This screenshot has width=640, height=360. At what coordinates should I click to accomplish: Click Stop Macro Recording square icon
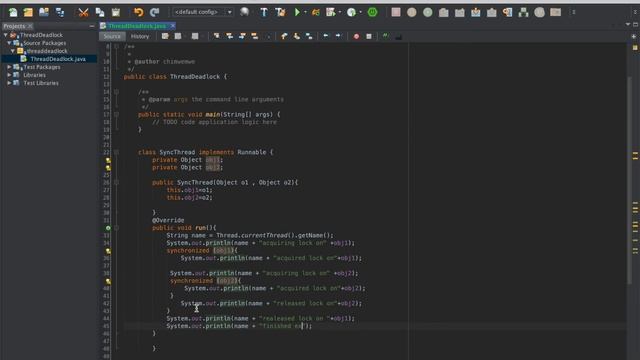tap(369, 36)
